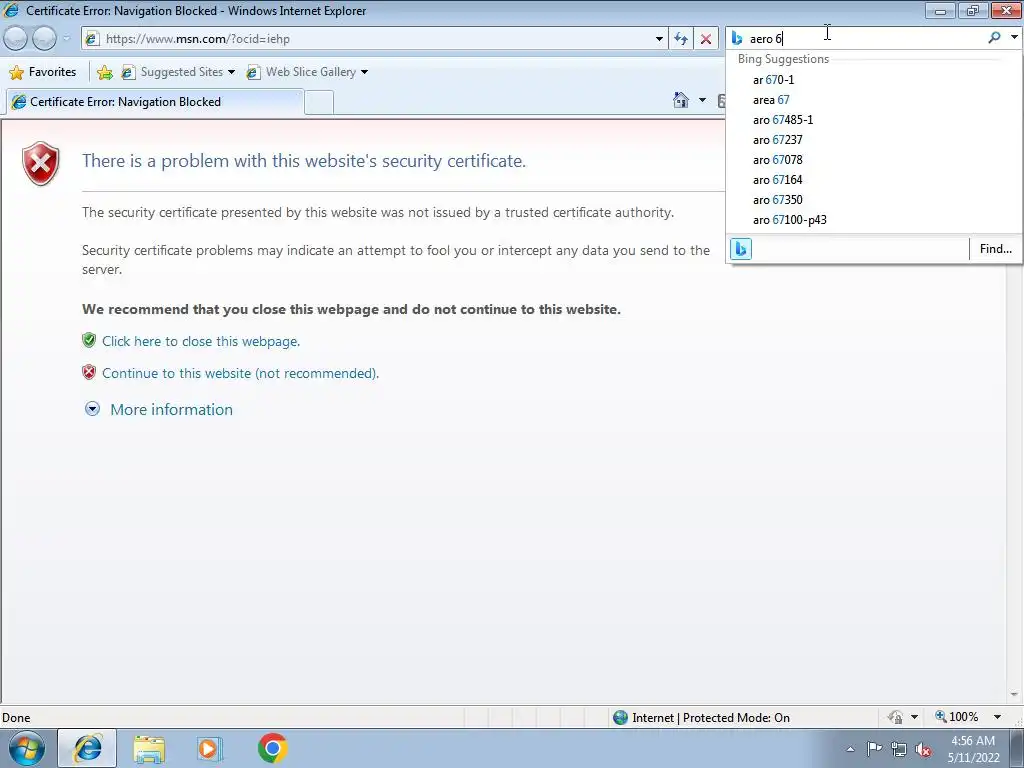
Task: Click 'Continue to this website (not recommended)' link
Action: click(x=240, y=373)
